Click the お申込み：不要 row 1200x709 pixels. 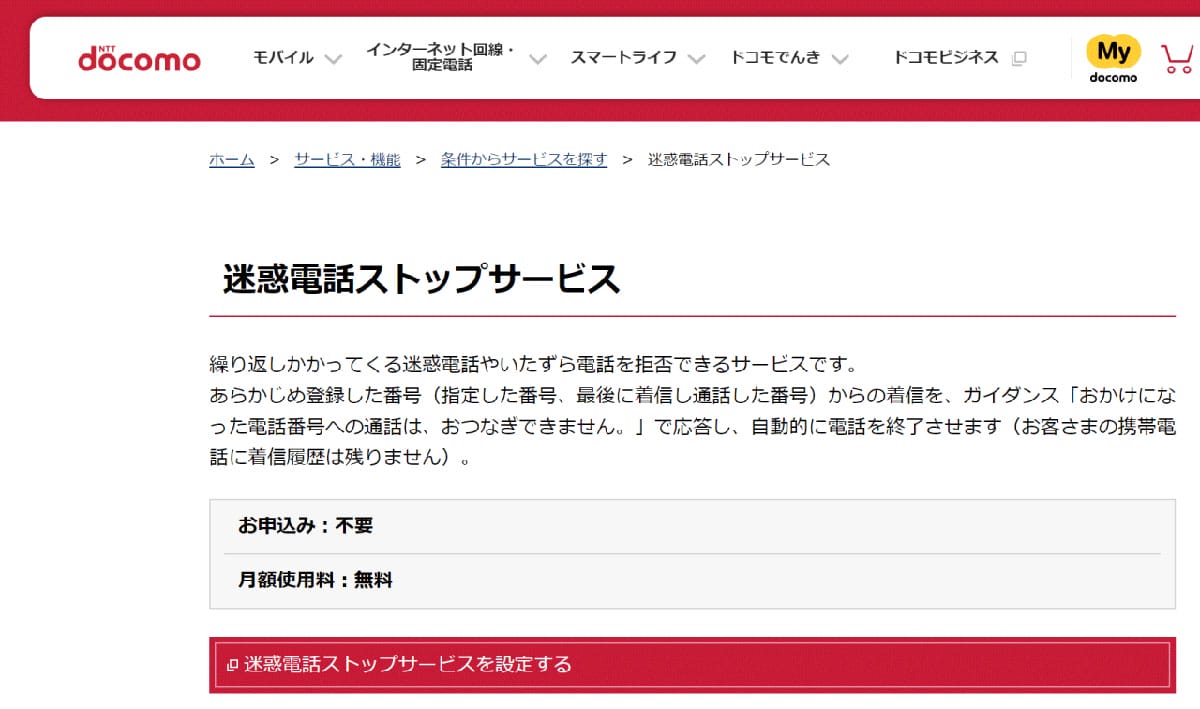click(692, 526)
